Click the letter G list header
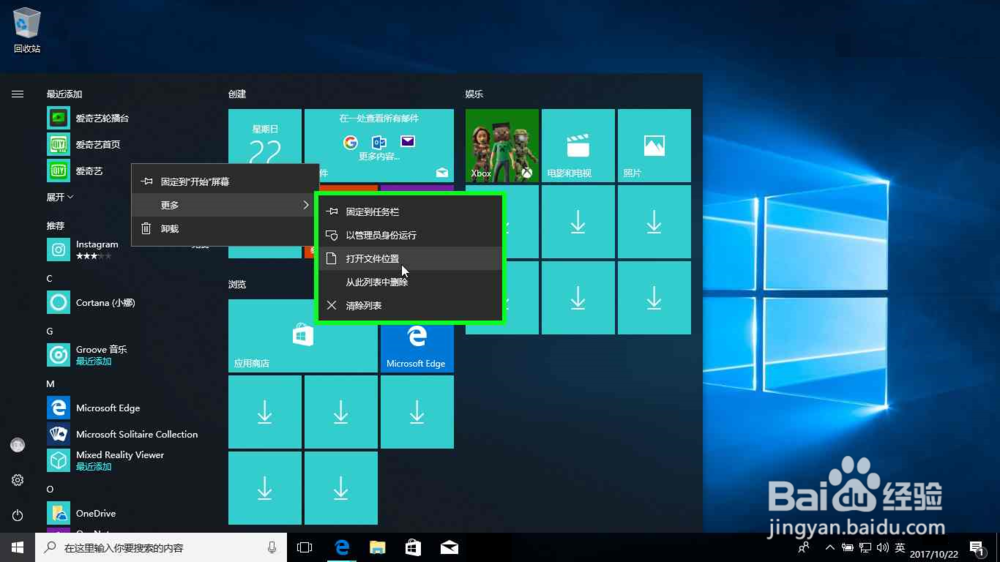Image resolution: width=1000 pixels, height=562 pixels. (x=49, y=331)
